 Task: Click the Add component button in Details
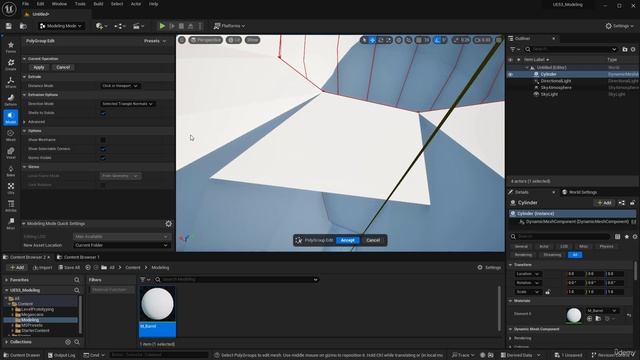pos(604,203)
